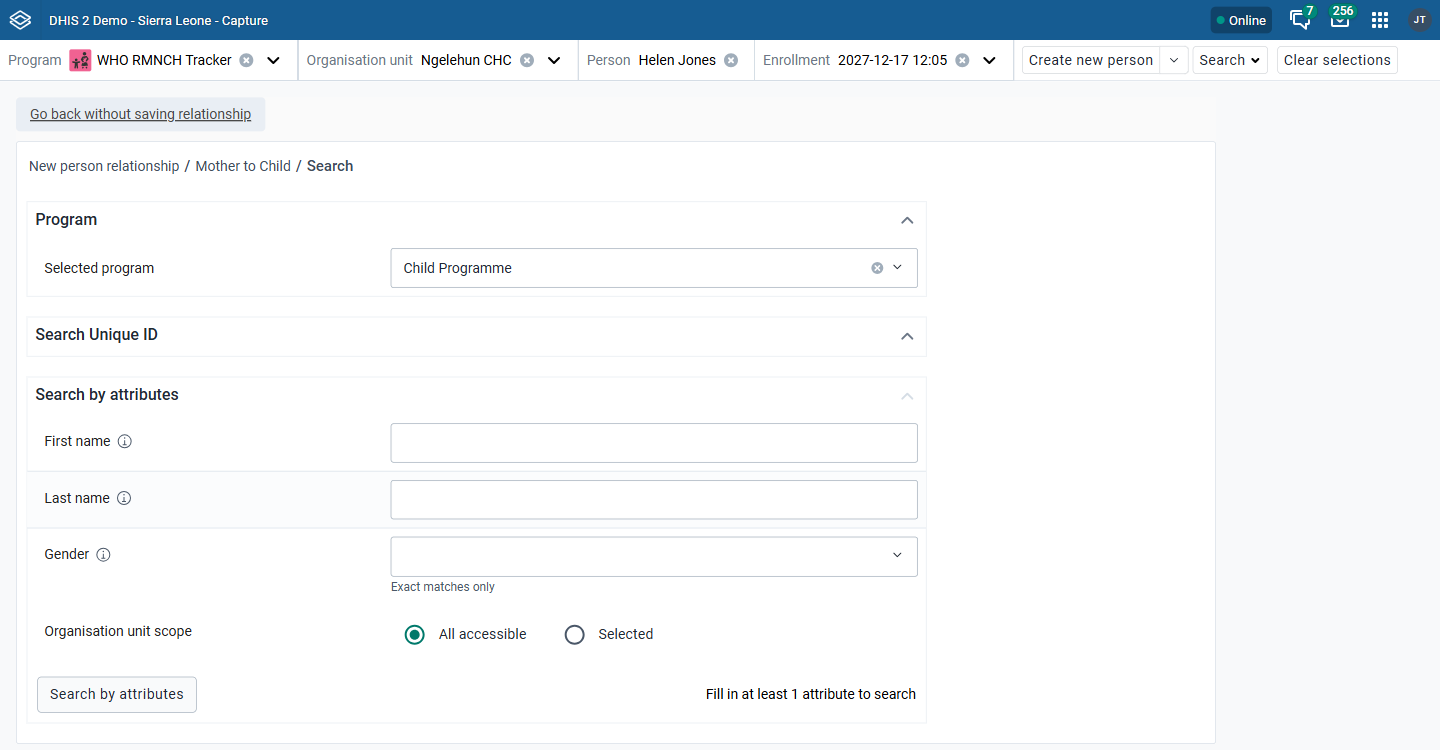Show info tooltip for Gender
The image size is (1440, 750).
103,554
